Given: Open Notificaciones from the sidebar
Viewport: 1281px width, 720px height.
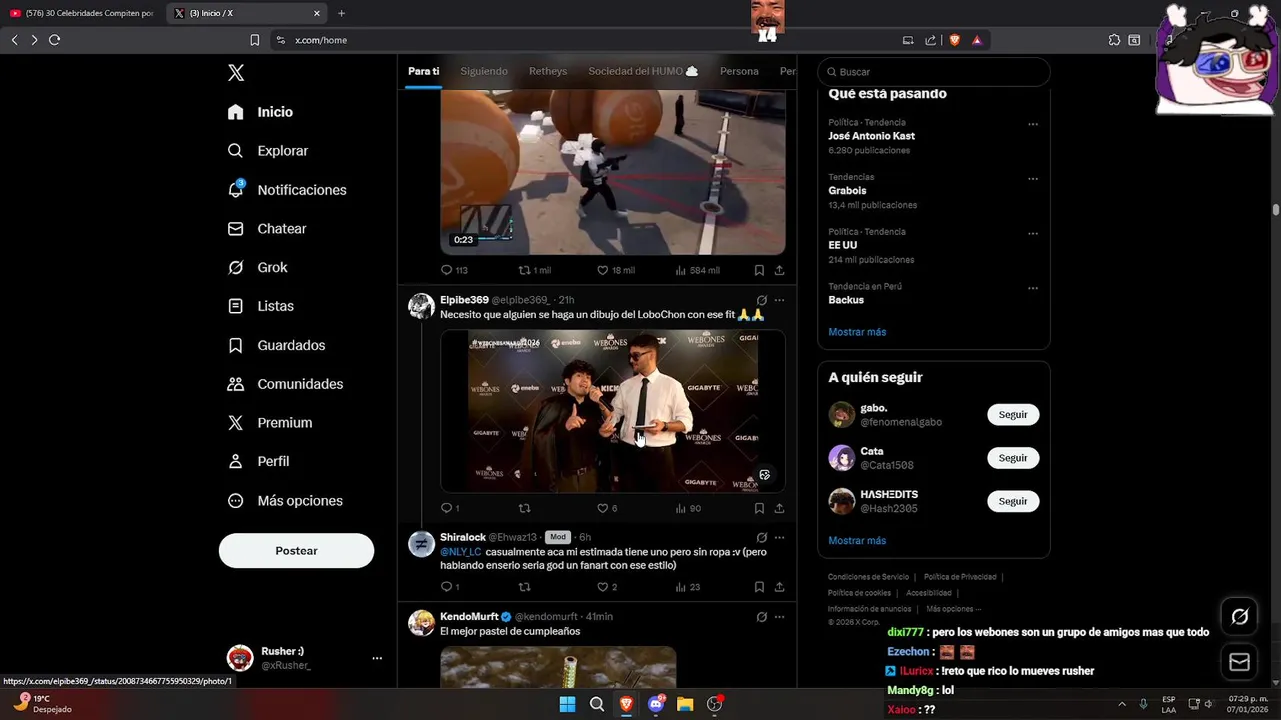Looking at the screenshot, I should click(287, 190).
